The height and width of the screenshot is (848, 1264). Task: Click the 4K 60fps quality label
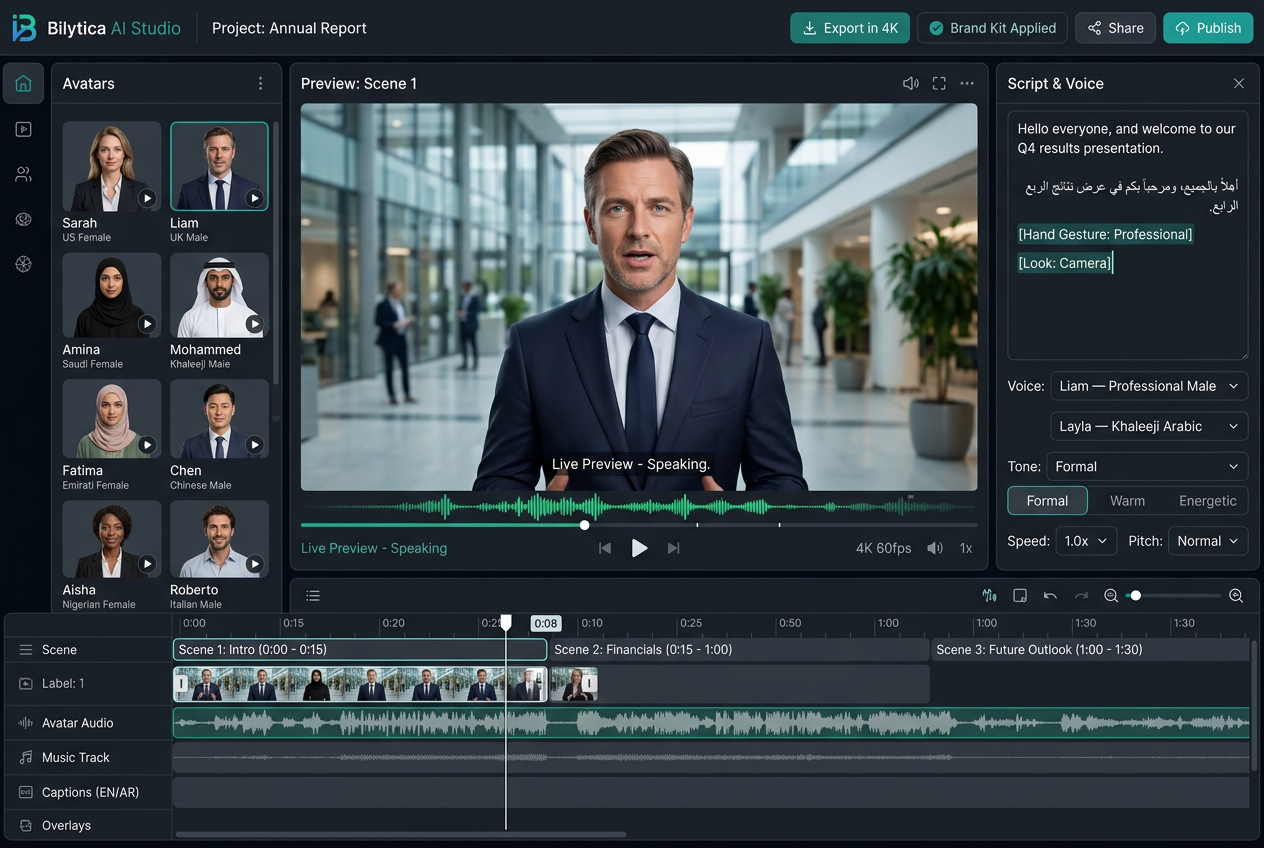883,548
